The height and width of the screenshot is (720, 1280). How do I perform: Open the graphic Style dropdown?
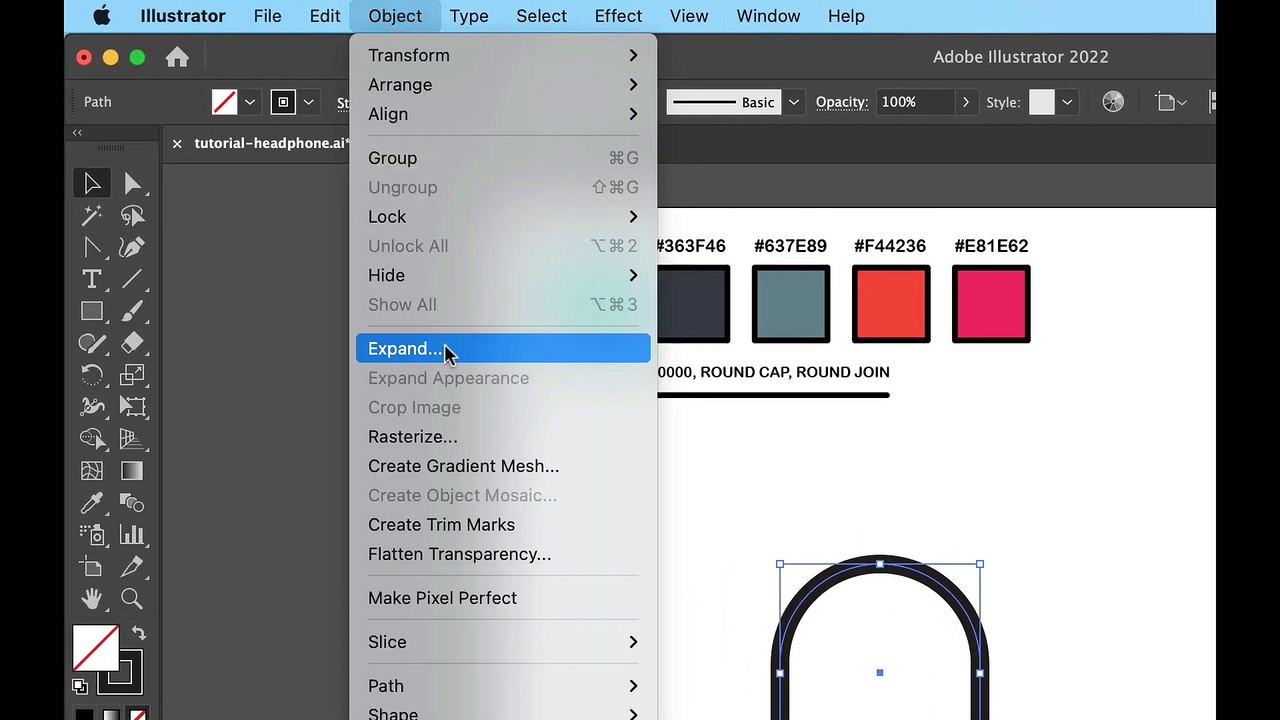(x=1067, y=102)
